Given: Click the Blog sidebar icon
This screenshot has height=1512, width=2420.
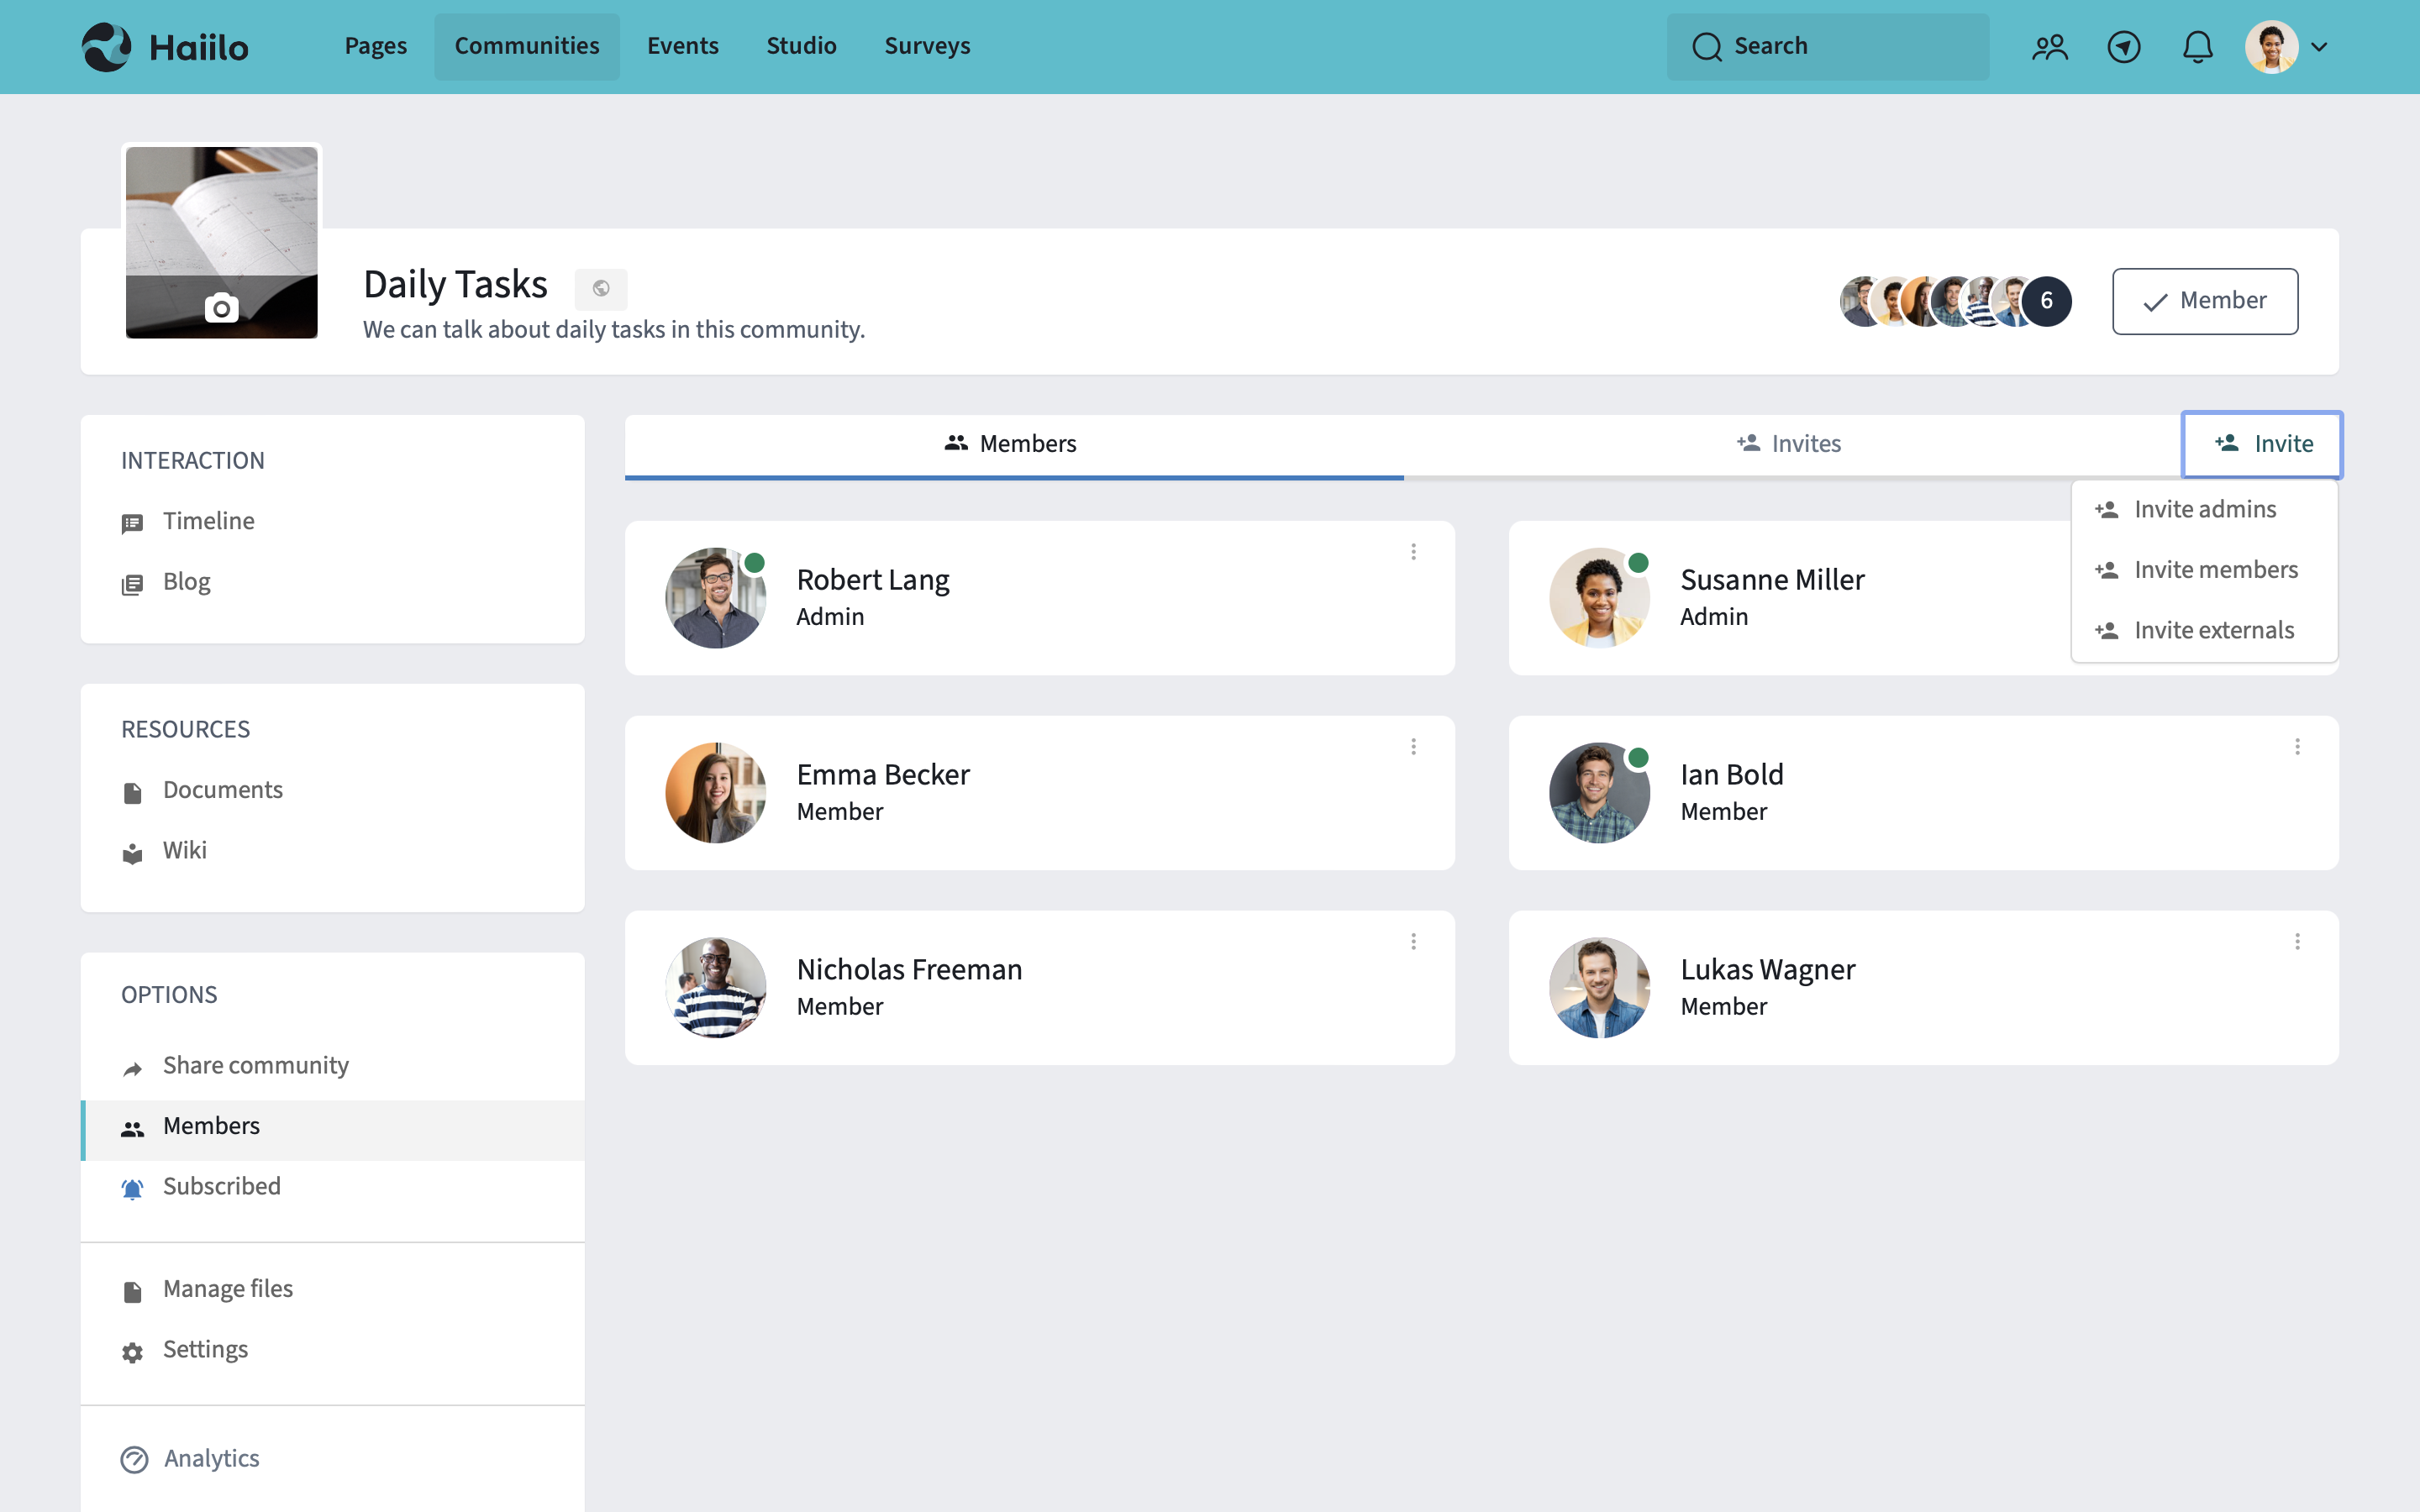Looking at the screenshot, I should (132, 585).
